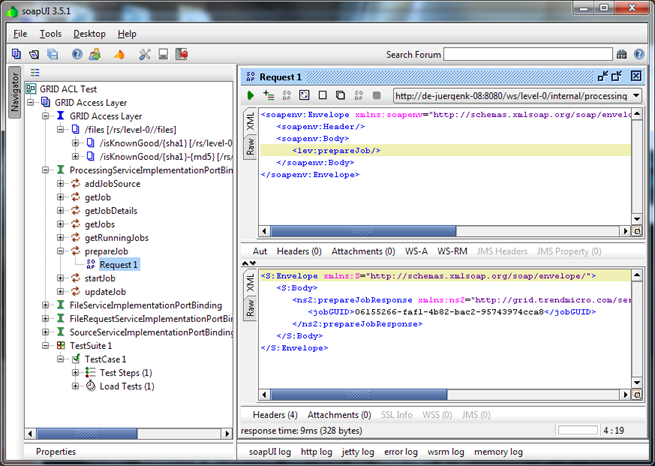Click the Trial orange icon in toolbar

(x=119, y=54)
